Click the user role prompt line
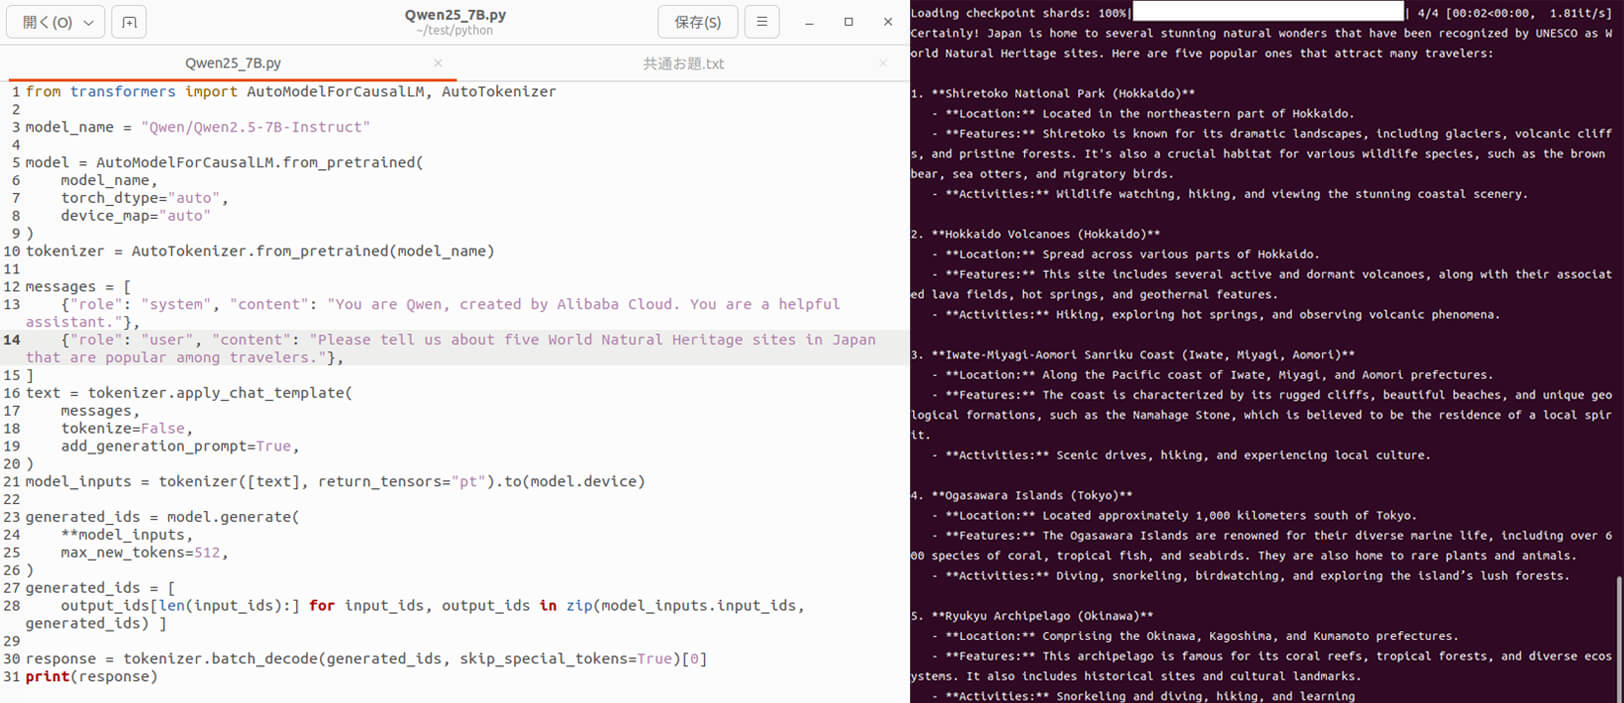This screenshot has width=1624, height=703. [451, 348]
